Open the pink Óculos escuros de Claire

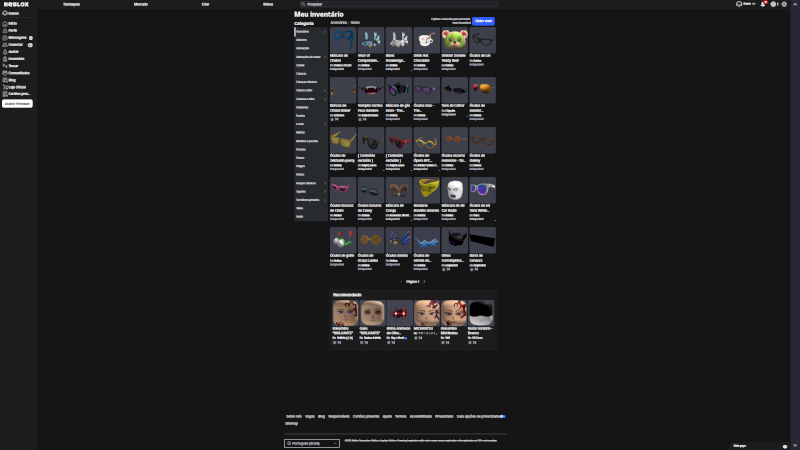[343, 190]
